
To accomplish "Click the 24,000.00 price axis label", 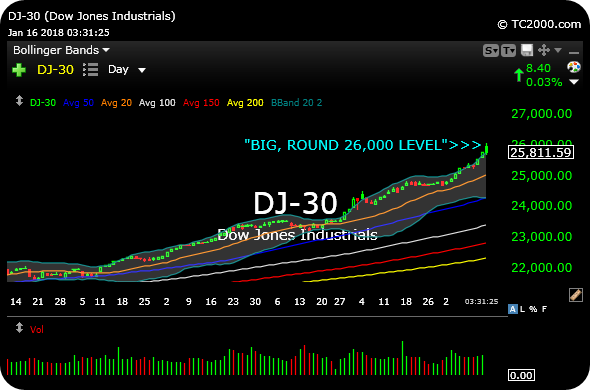I will pyautogui.click(x=541, y=206).
